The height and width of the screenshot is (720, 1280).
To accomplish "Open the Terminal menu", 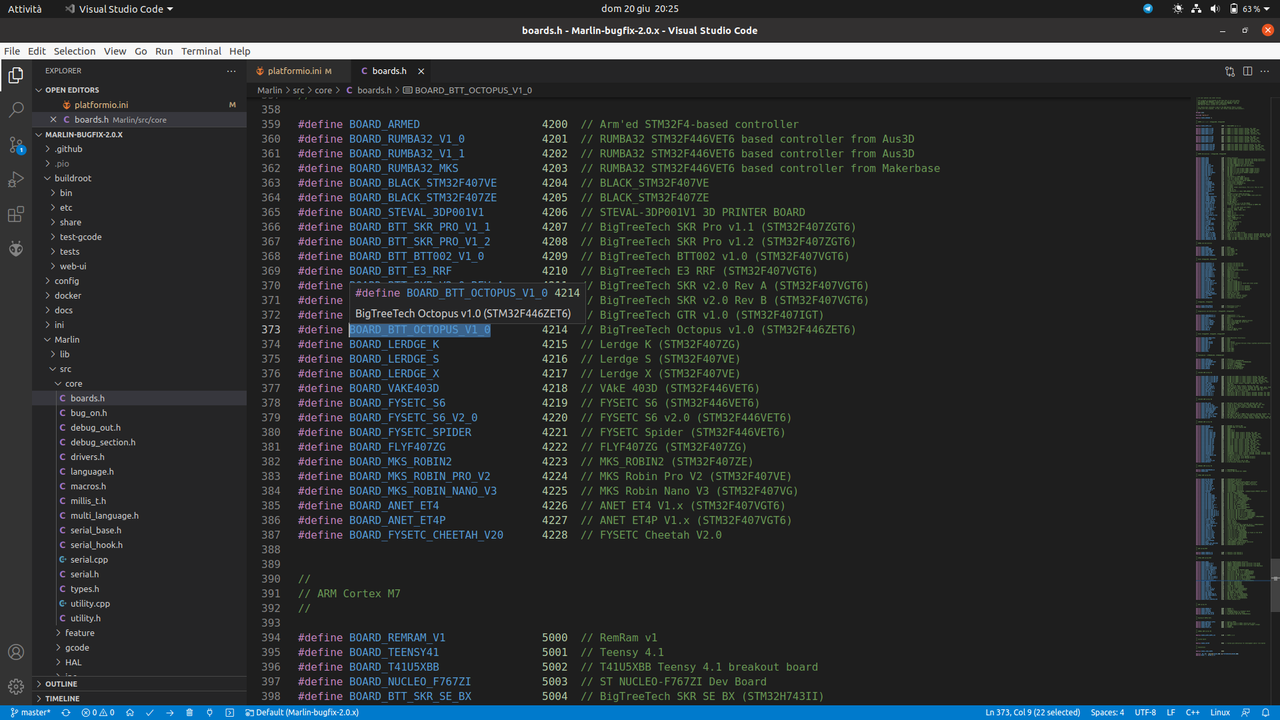I will coord(200,51).
